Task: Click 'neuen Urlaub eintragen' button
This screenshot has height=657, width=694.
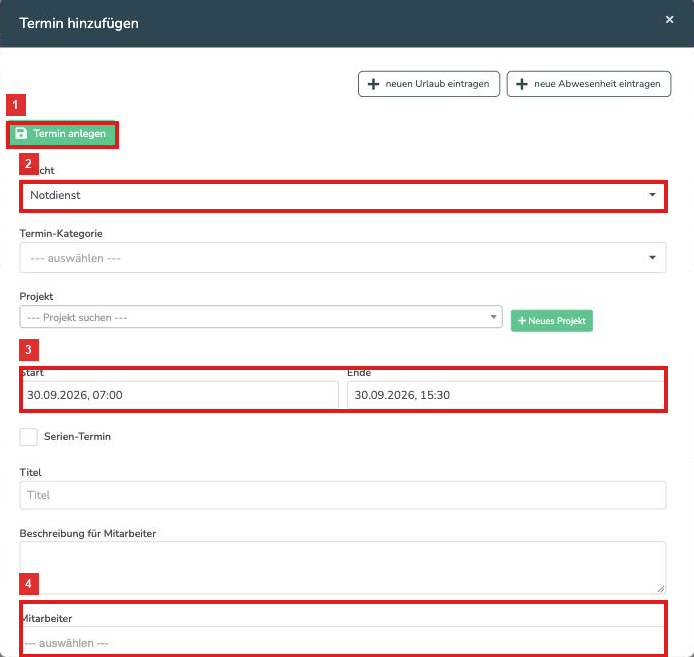Action: tap(428, 84)
